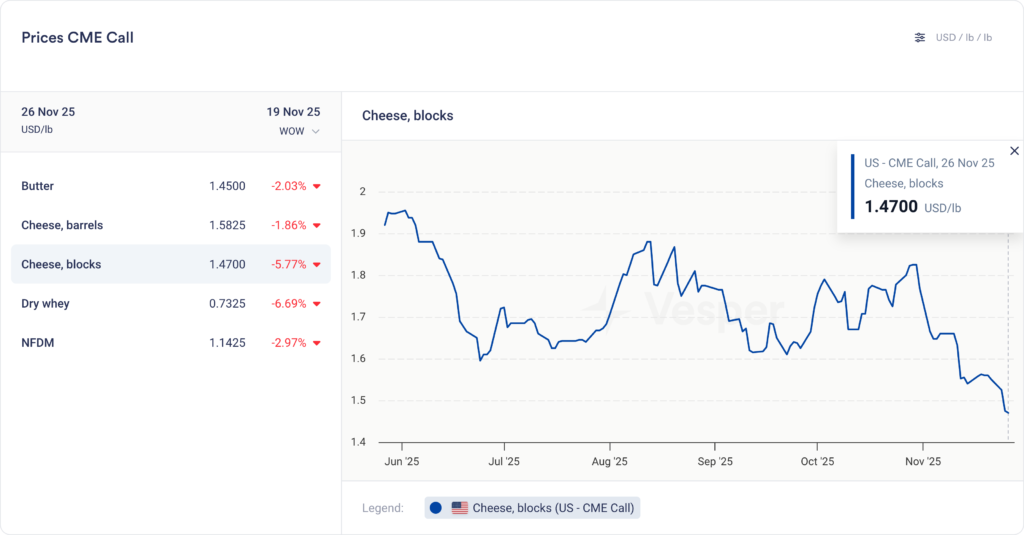Click the red arrow next to Cheese, barrels

317,225
